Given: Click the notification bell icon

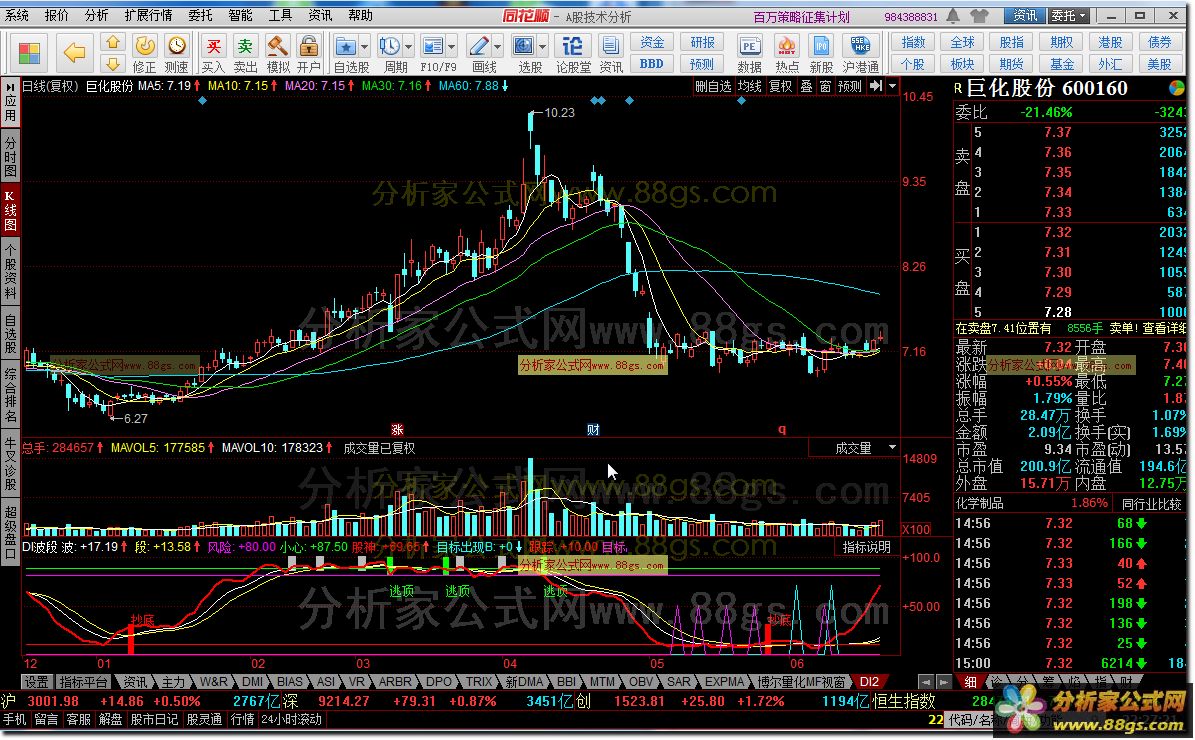Looking at the screenshot, I should (x=953, y=15).
